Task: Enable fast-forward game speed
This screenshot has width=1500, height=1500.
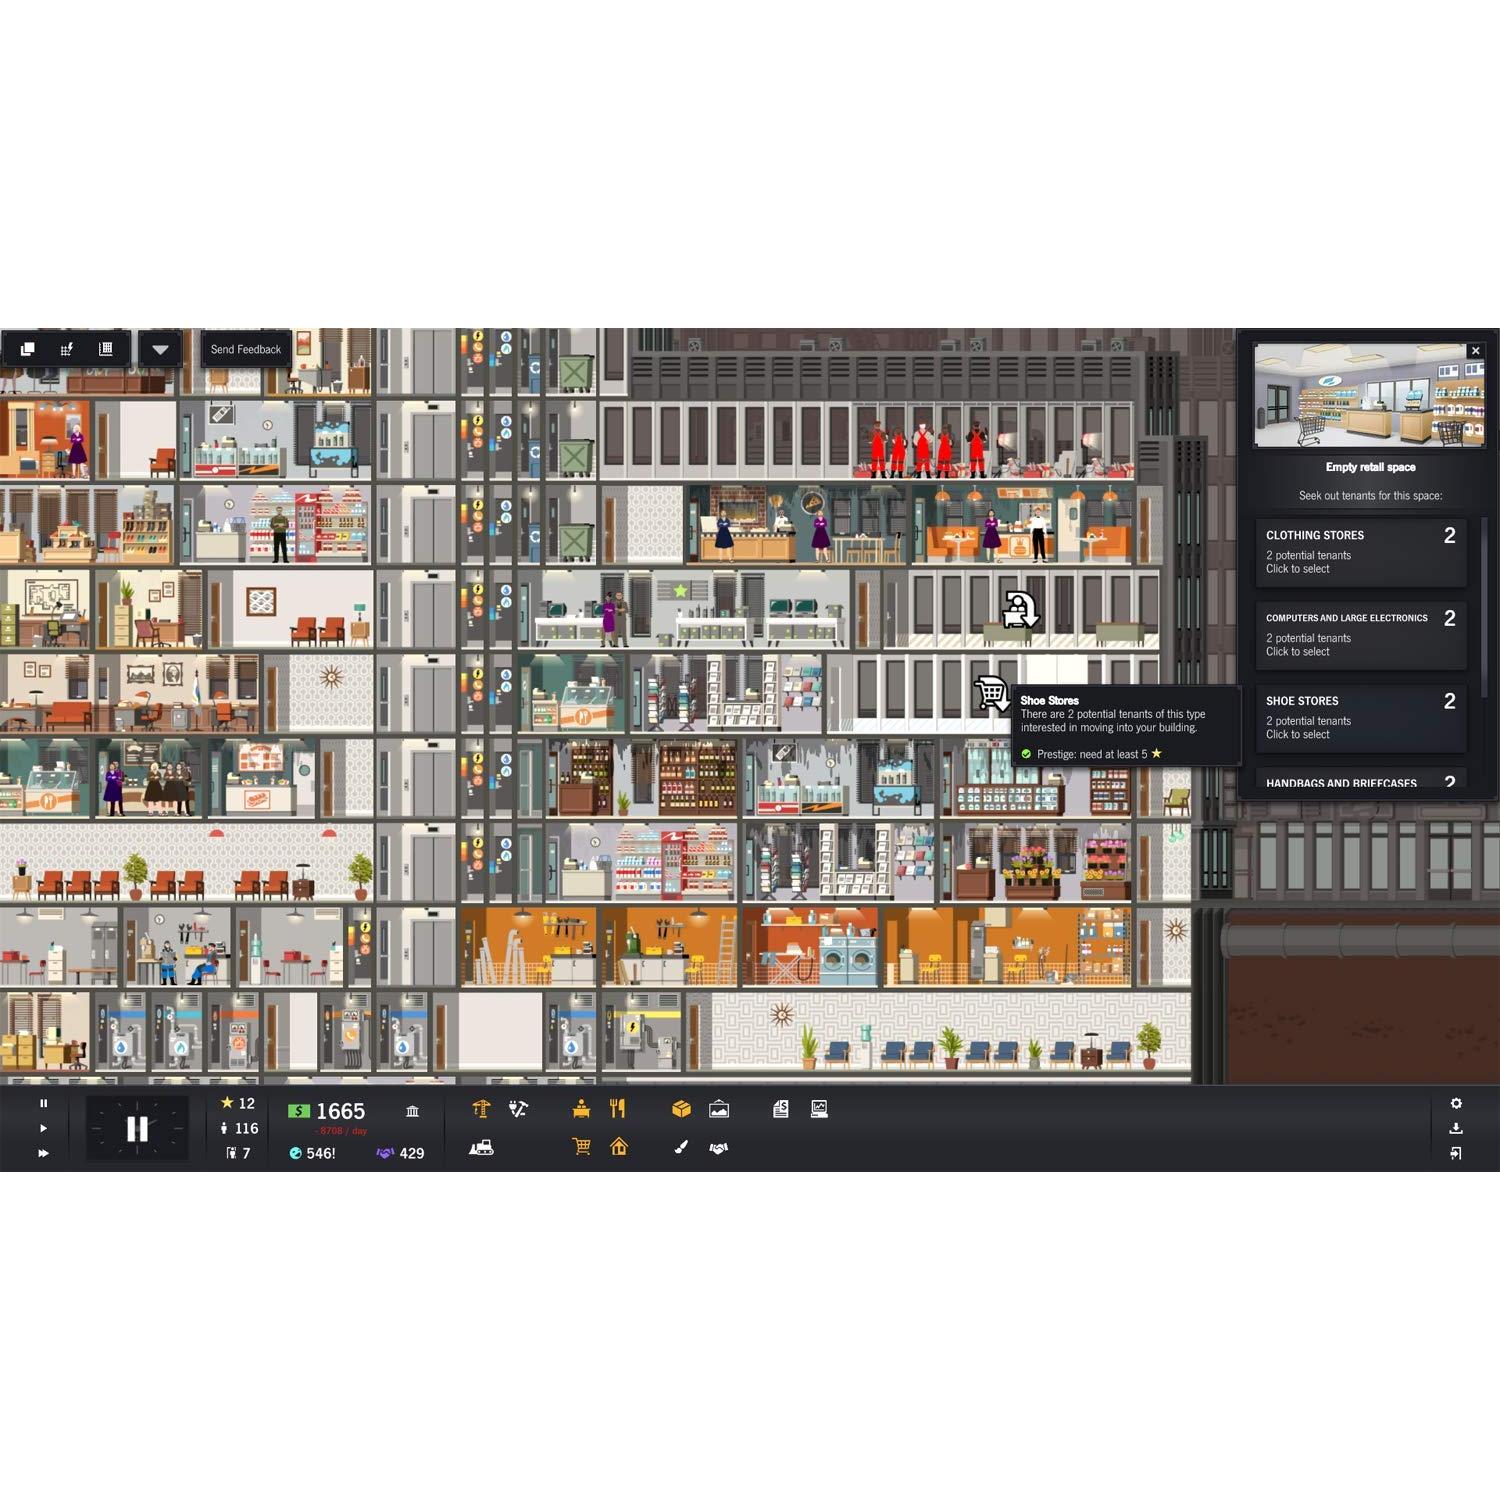Action: click(44, 1151)
